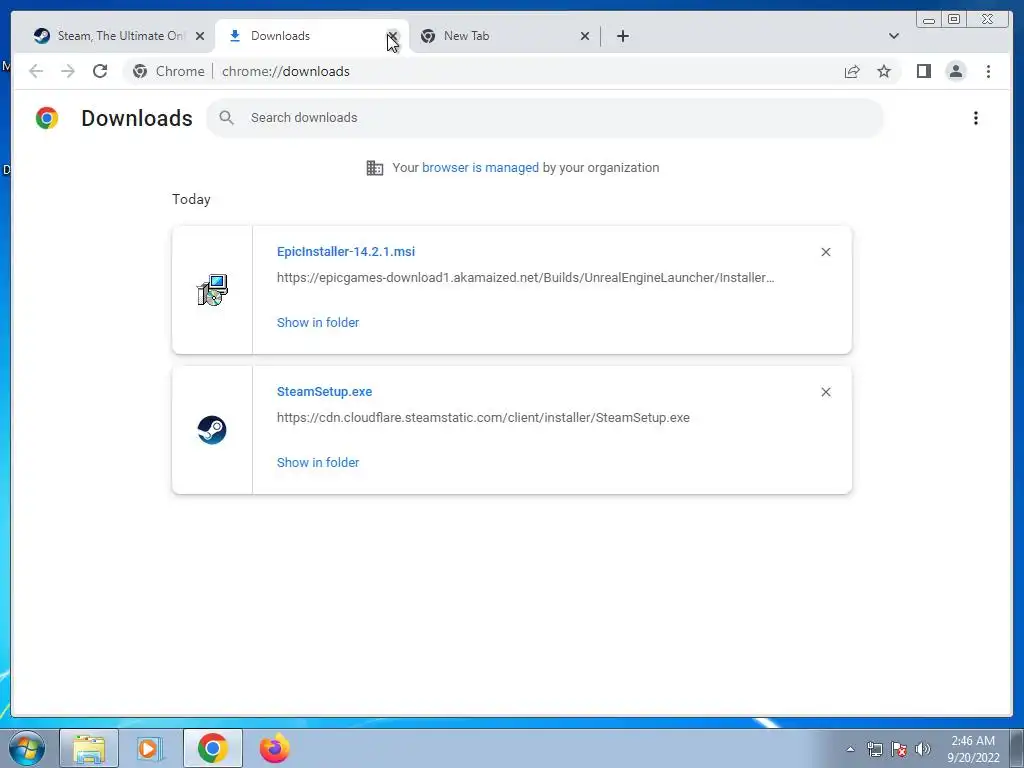This screenshot has width=1024, height=768.
Task: Open the Action Center flag icon
Action: 899,749
